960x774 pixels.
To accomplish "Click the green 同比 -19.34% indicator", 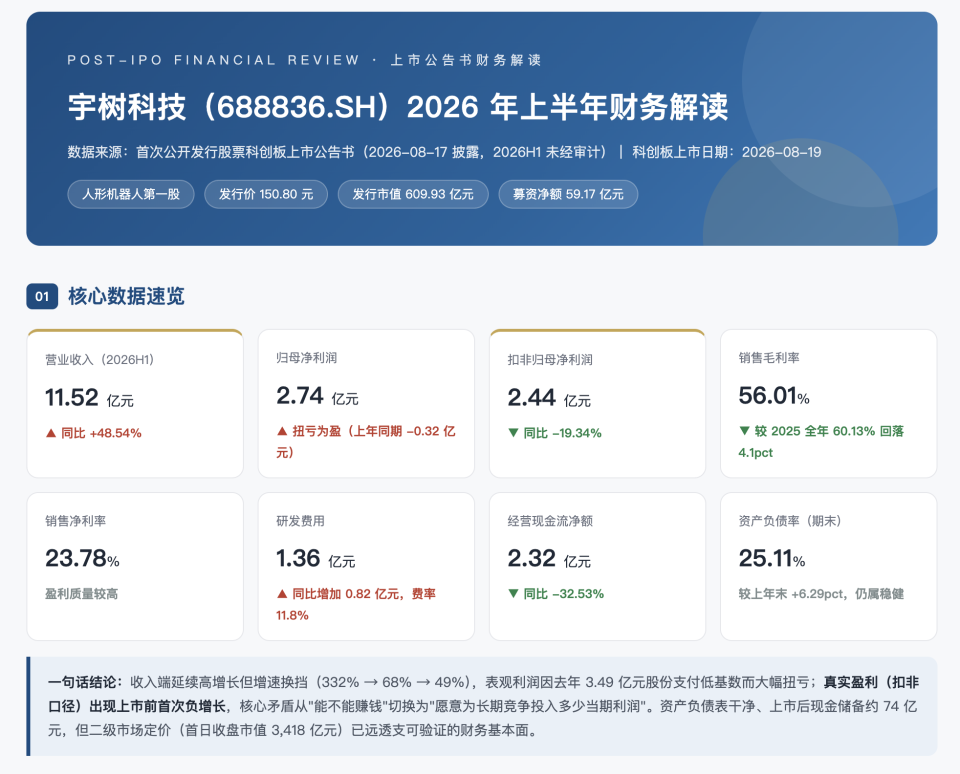I will pyautogui.click(x=555, y=433).
